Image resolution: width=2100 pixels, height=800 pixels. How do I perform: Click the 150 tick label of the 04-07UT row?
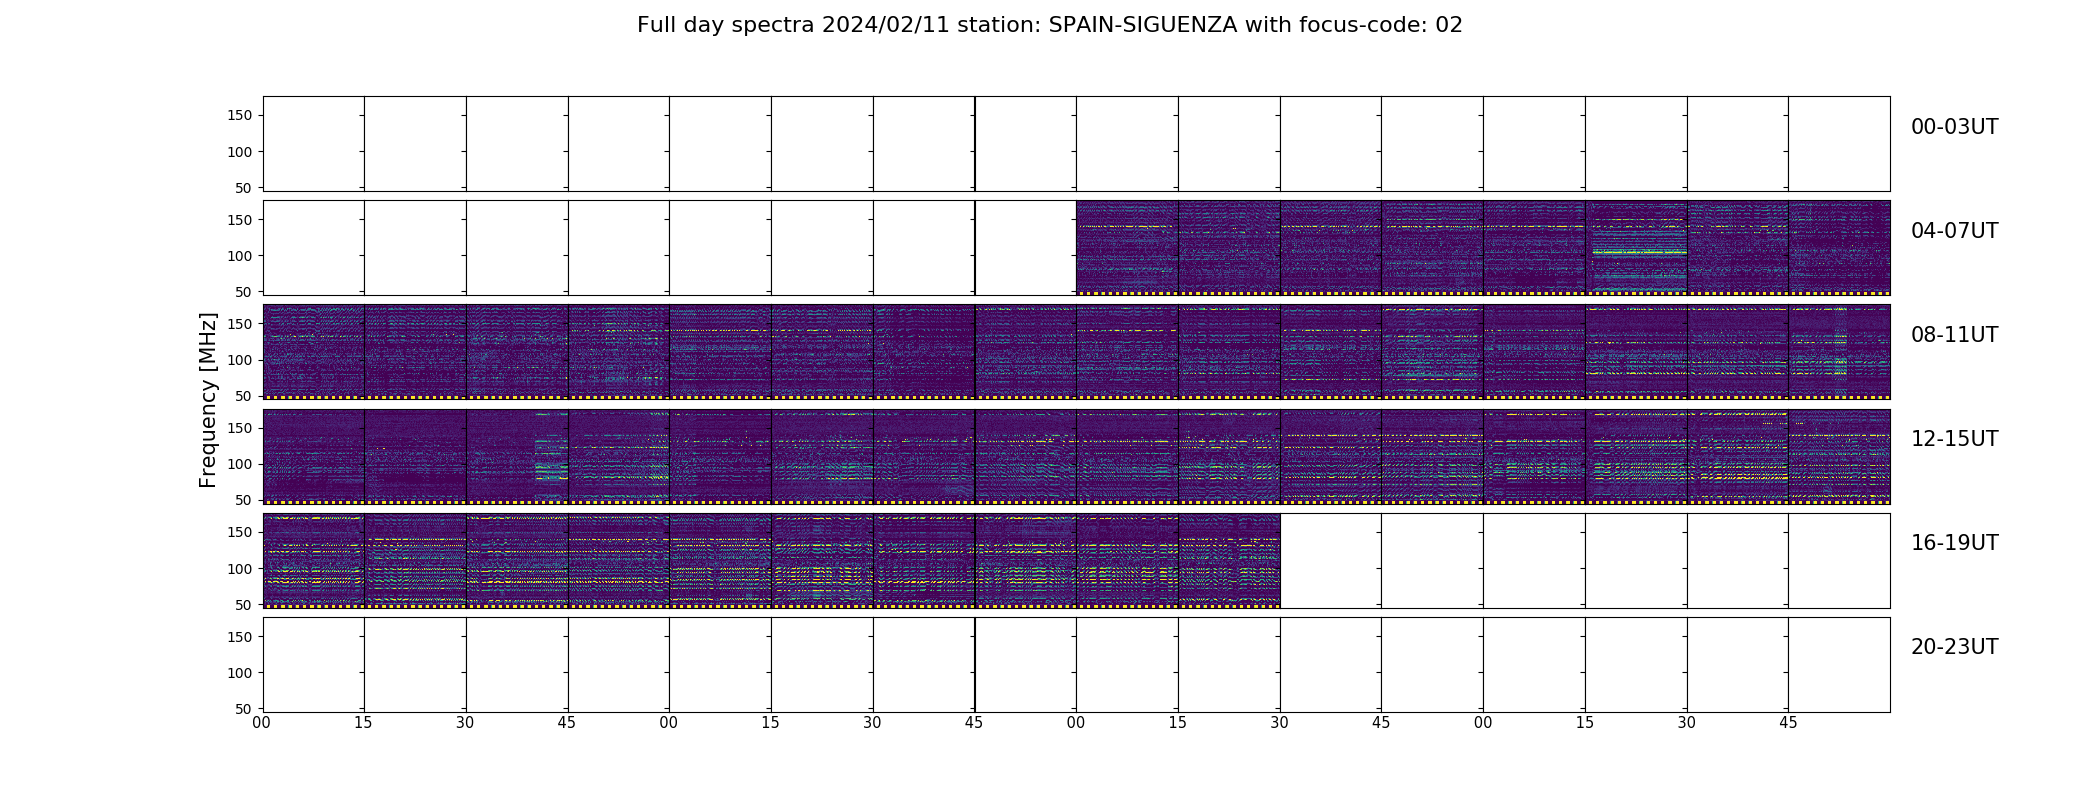pyautogui.click(x=240, y=220)
